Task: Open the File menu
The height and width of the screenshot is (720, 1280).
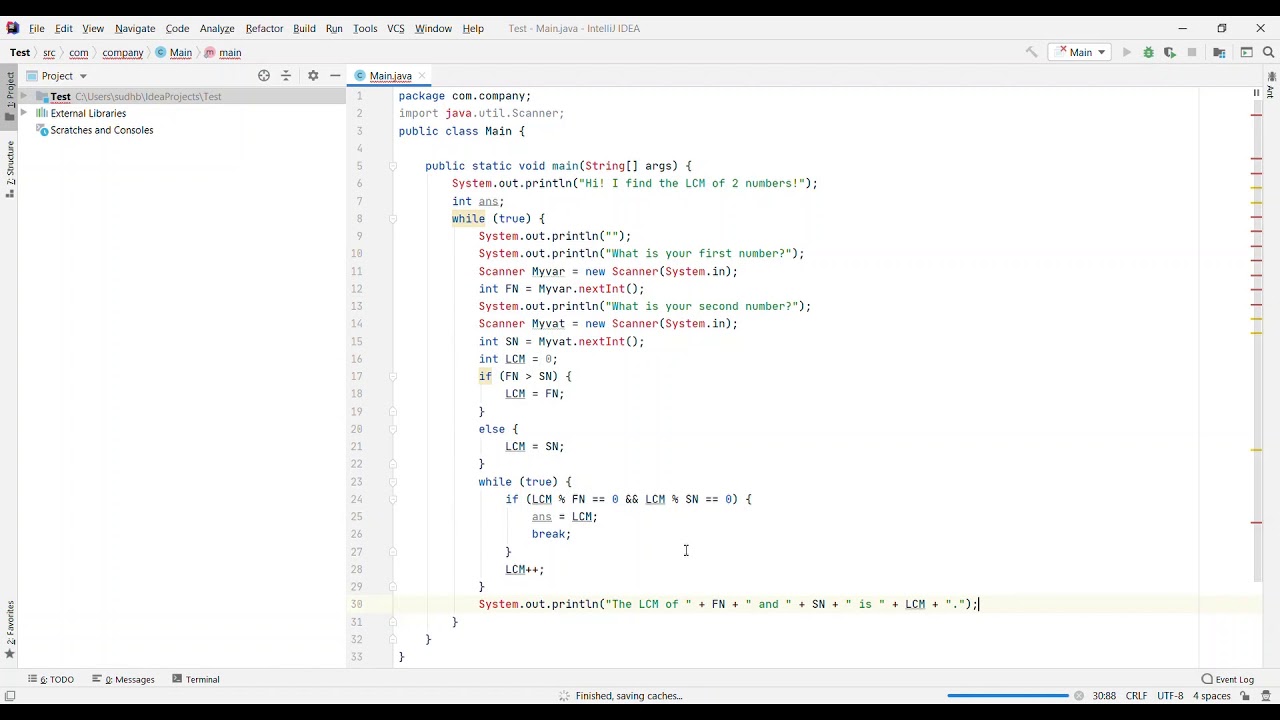Action: (37, 28)
